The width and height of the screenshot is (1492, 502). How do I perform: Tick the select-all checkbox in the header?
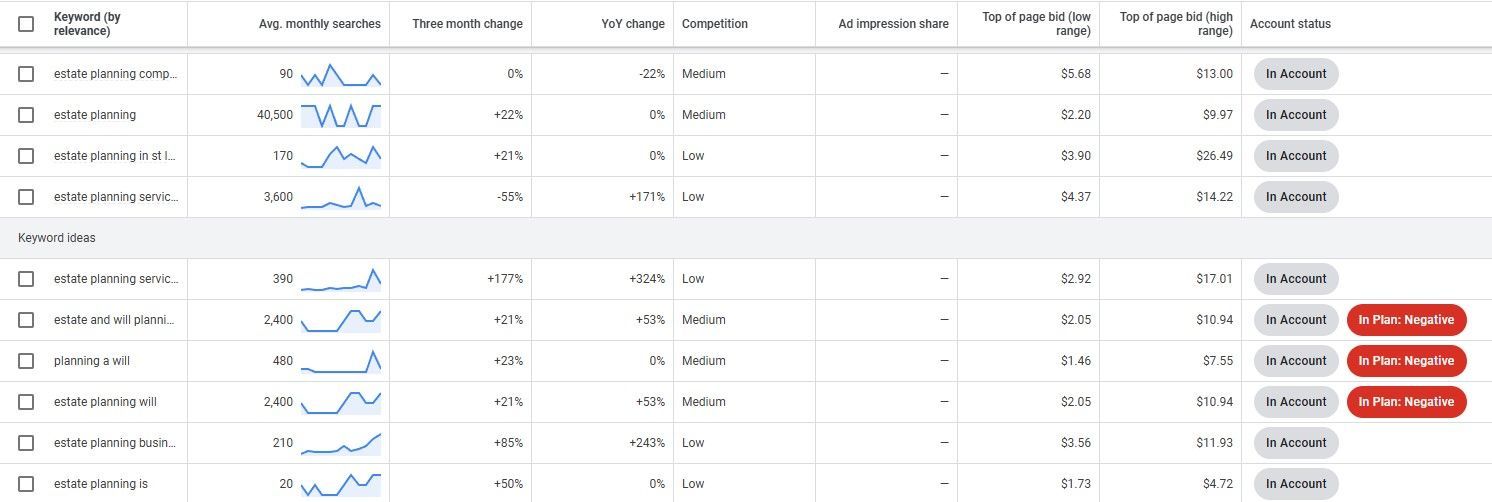26,24
